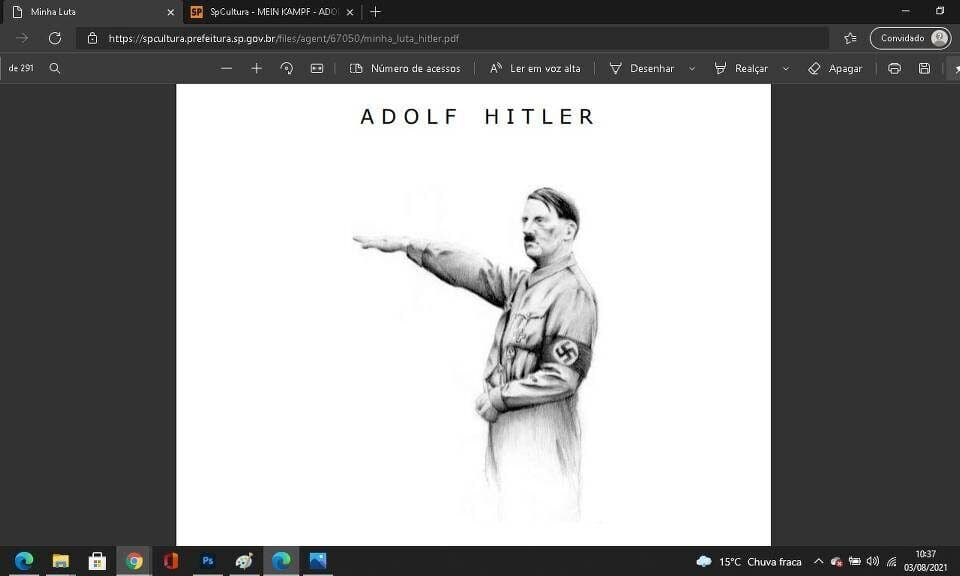Zoom out of the PDF page

(227, 68)
